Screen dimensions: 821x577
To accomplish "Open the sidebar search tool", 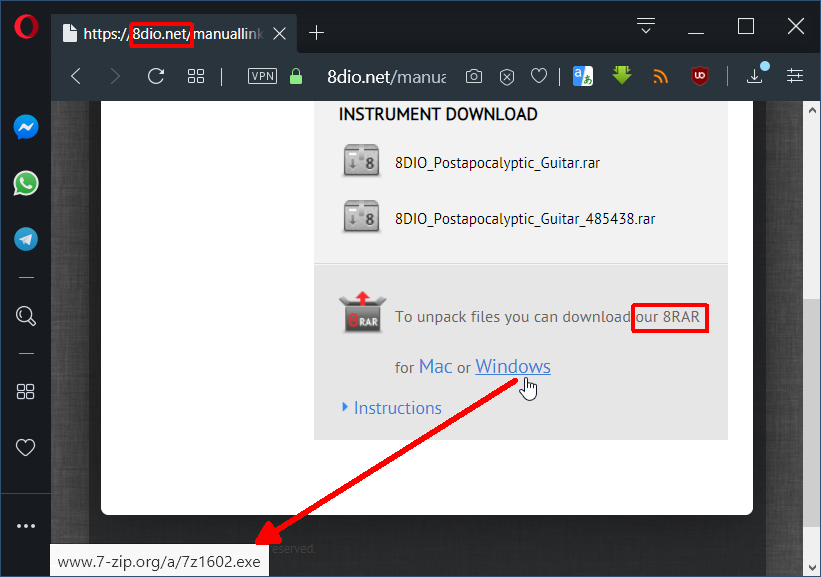I will [x=26, y=316].
